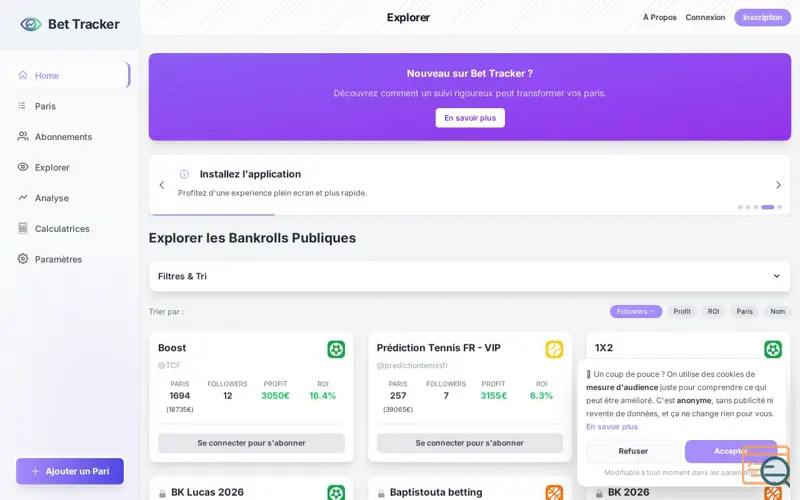Viewport: 800px width, 500px height.
Task: Click the lock icon beside Baptistouta betting
Action: 381,493
